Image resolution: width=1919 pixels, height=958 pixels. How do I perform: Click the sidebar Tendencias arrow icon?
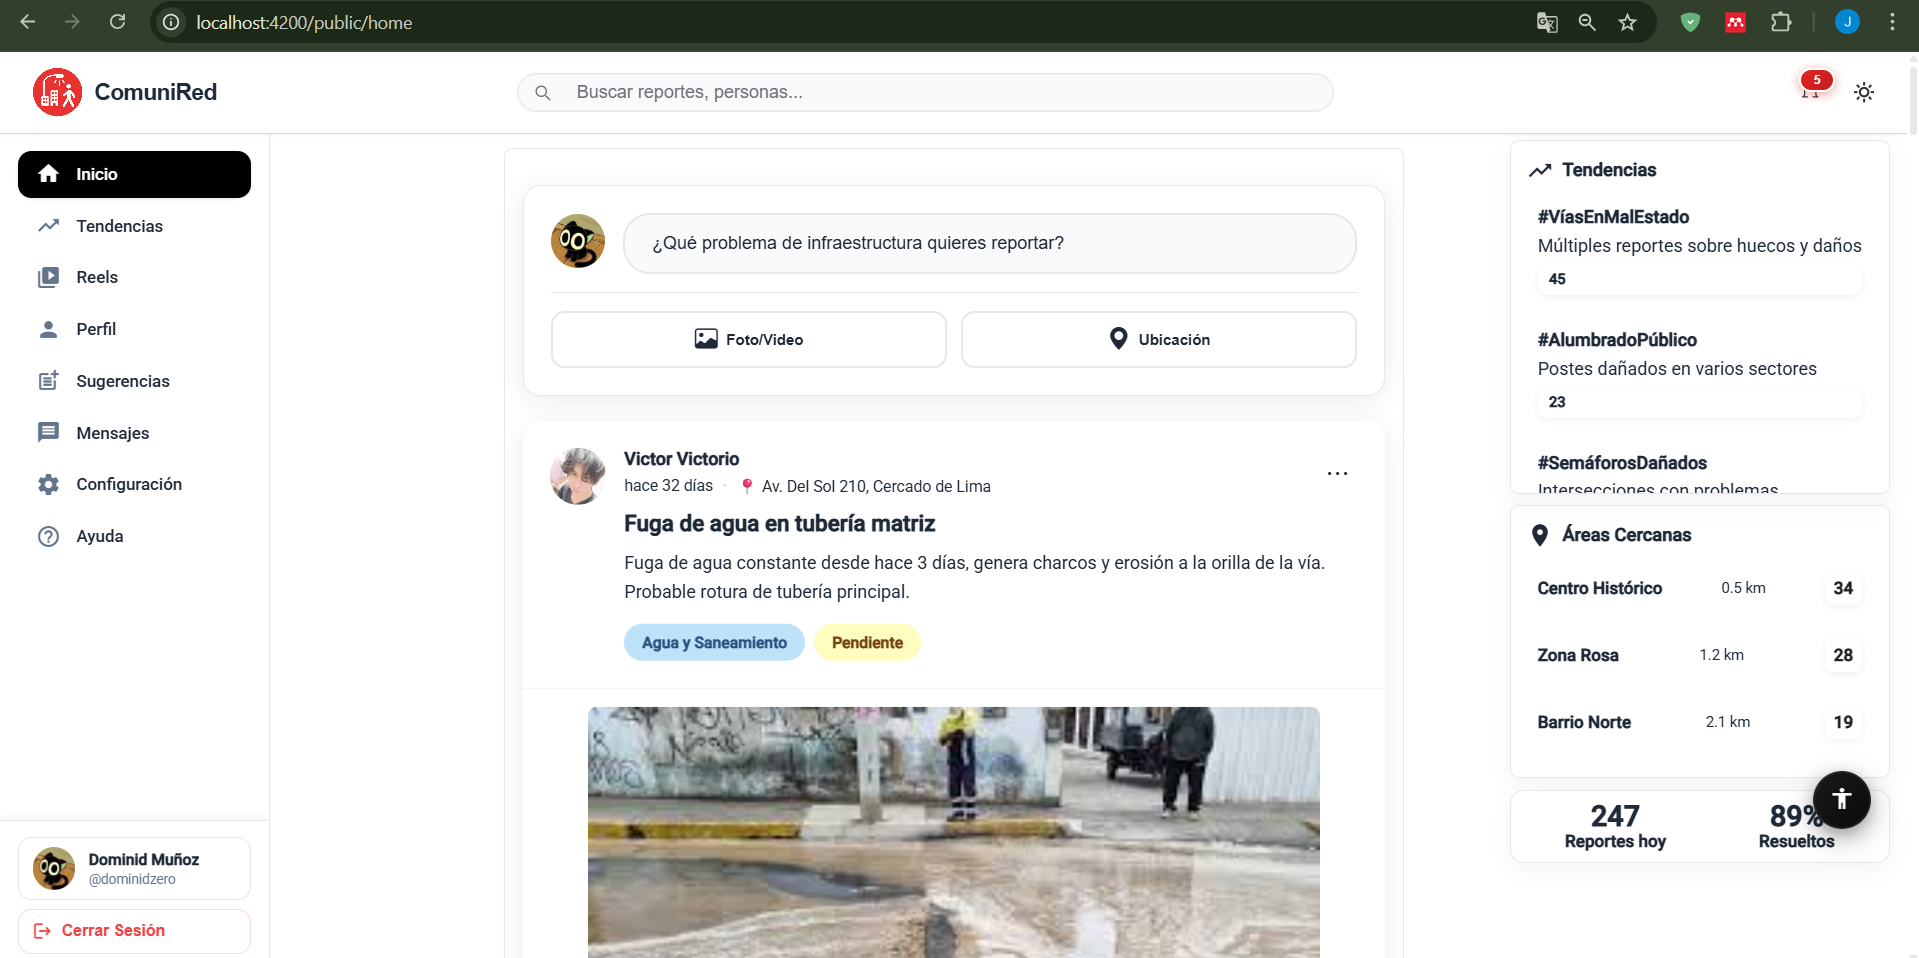coord(48,226)
